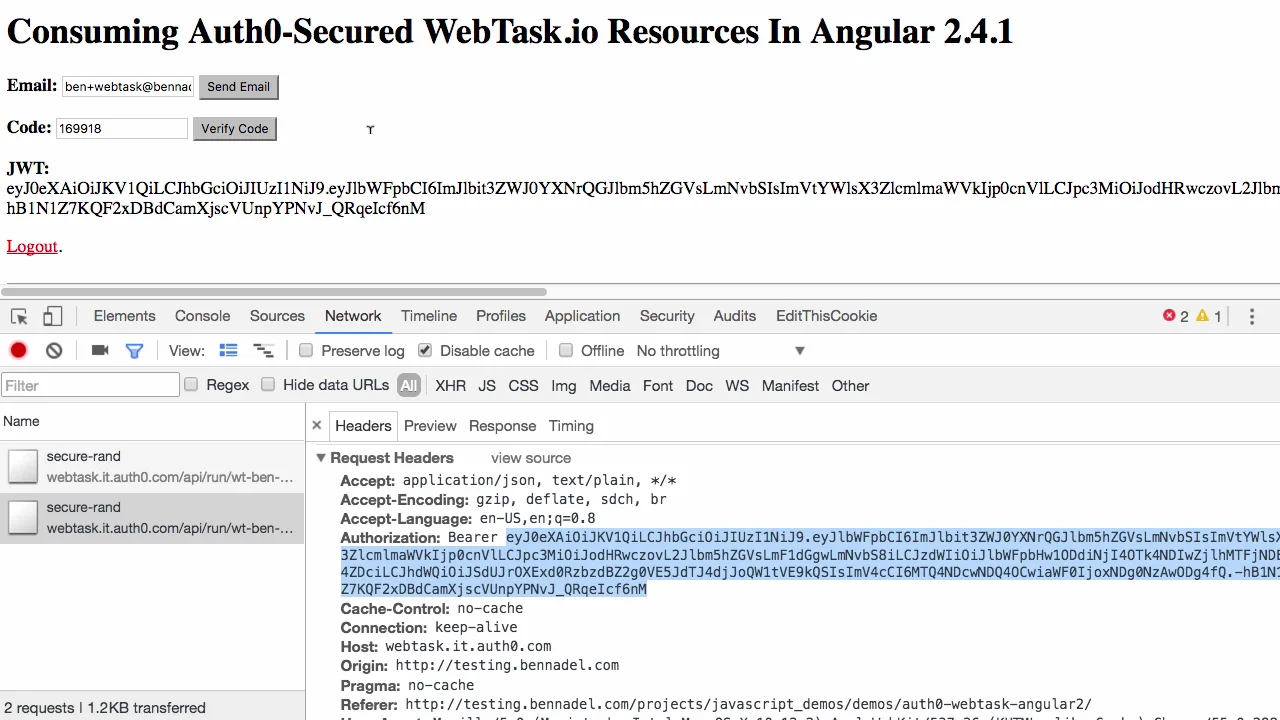This screenshot has height=720, width=1280.
Task: Click the page horizontal scrollbar
Action: [274, 292]
